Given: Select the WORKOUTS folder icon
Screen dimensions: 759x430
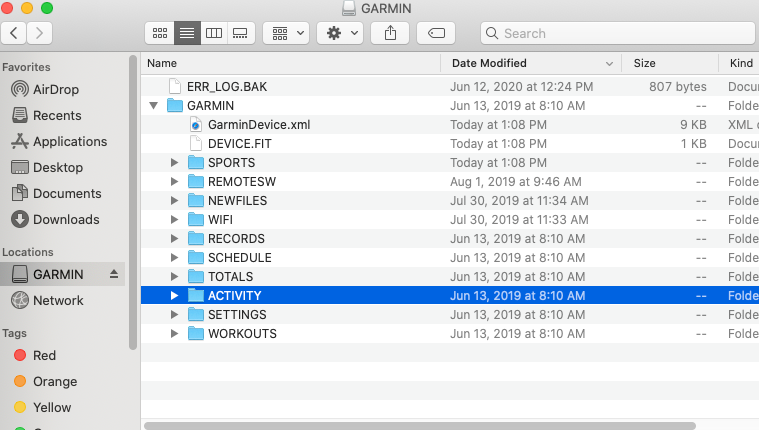Looking at the screenshot, I should 196,334.
